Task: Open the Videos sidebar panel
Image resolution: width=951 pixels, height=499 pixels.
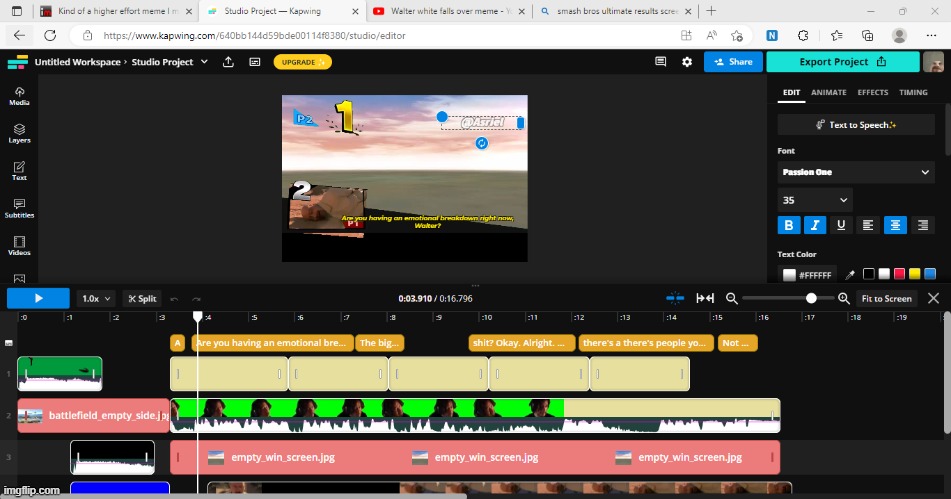Action: [19, 246]
